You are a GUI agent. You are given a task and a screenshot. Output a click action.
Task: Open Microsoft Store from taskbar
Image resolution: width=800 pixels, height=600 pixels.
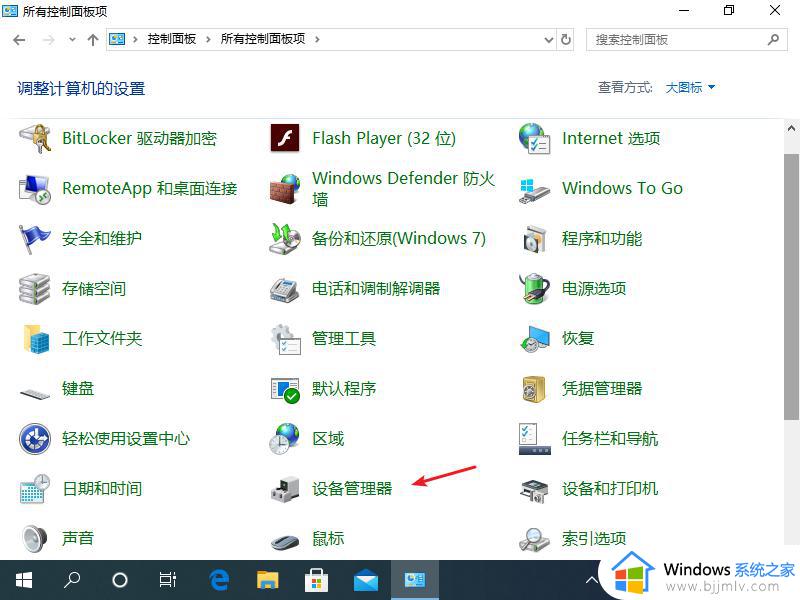(x=316, y=580)
